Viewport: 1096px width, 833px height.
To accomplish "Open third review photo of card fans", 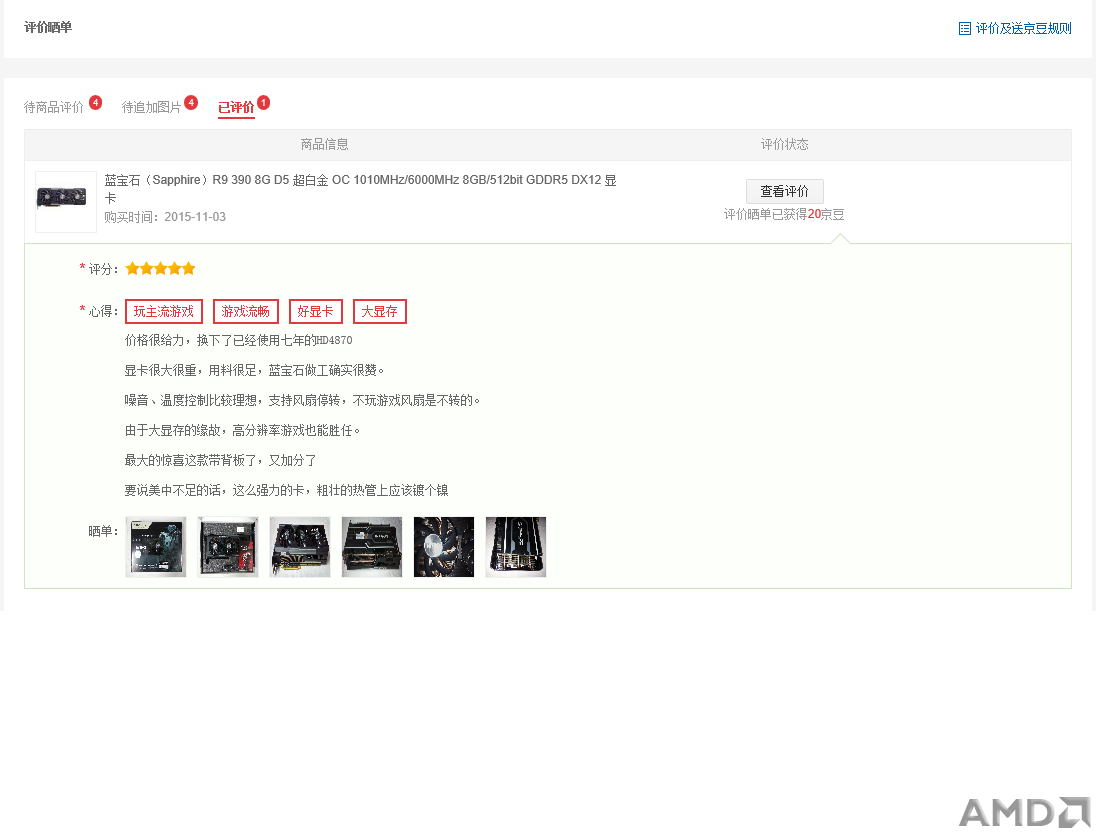I will coord(300,547).
